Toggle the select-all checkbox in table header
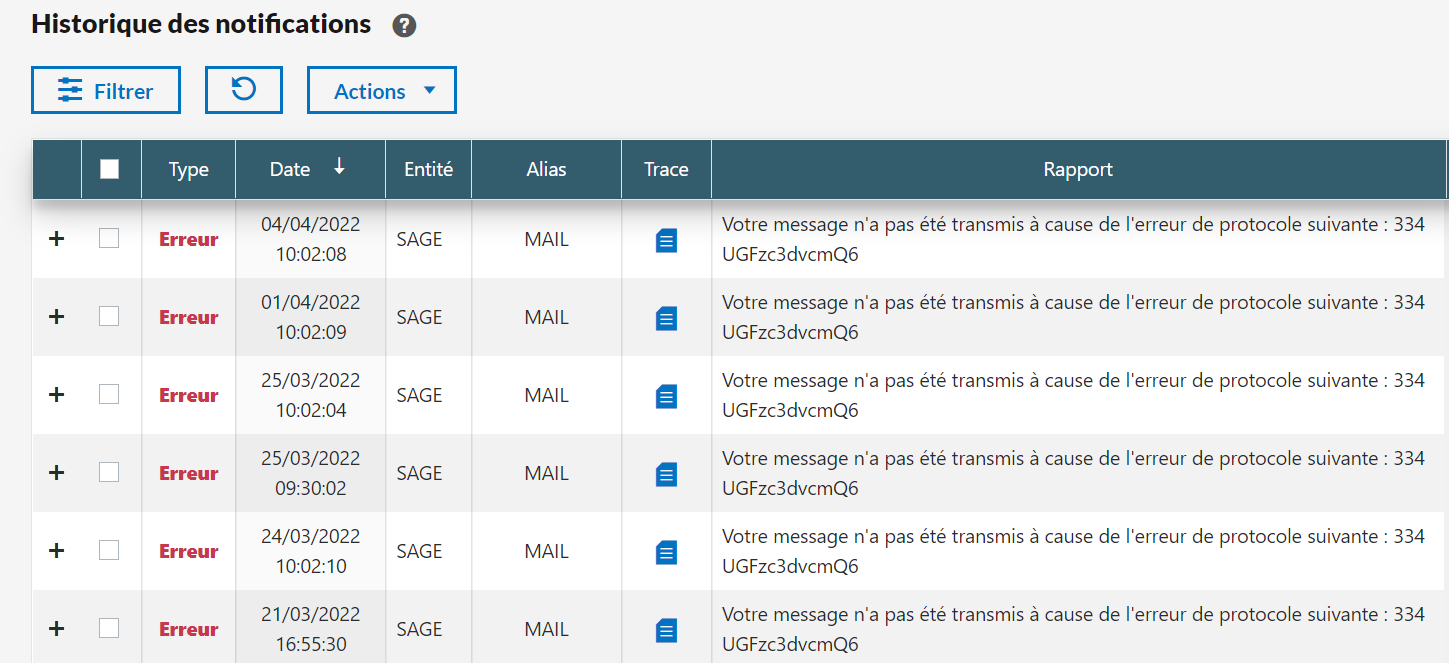The height and width of the screenshot is (663, 1449). click(x=110, y=169)
